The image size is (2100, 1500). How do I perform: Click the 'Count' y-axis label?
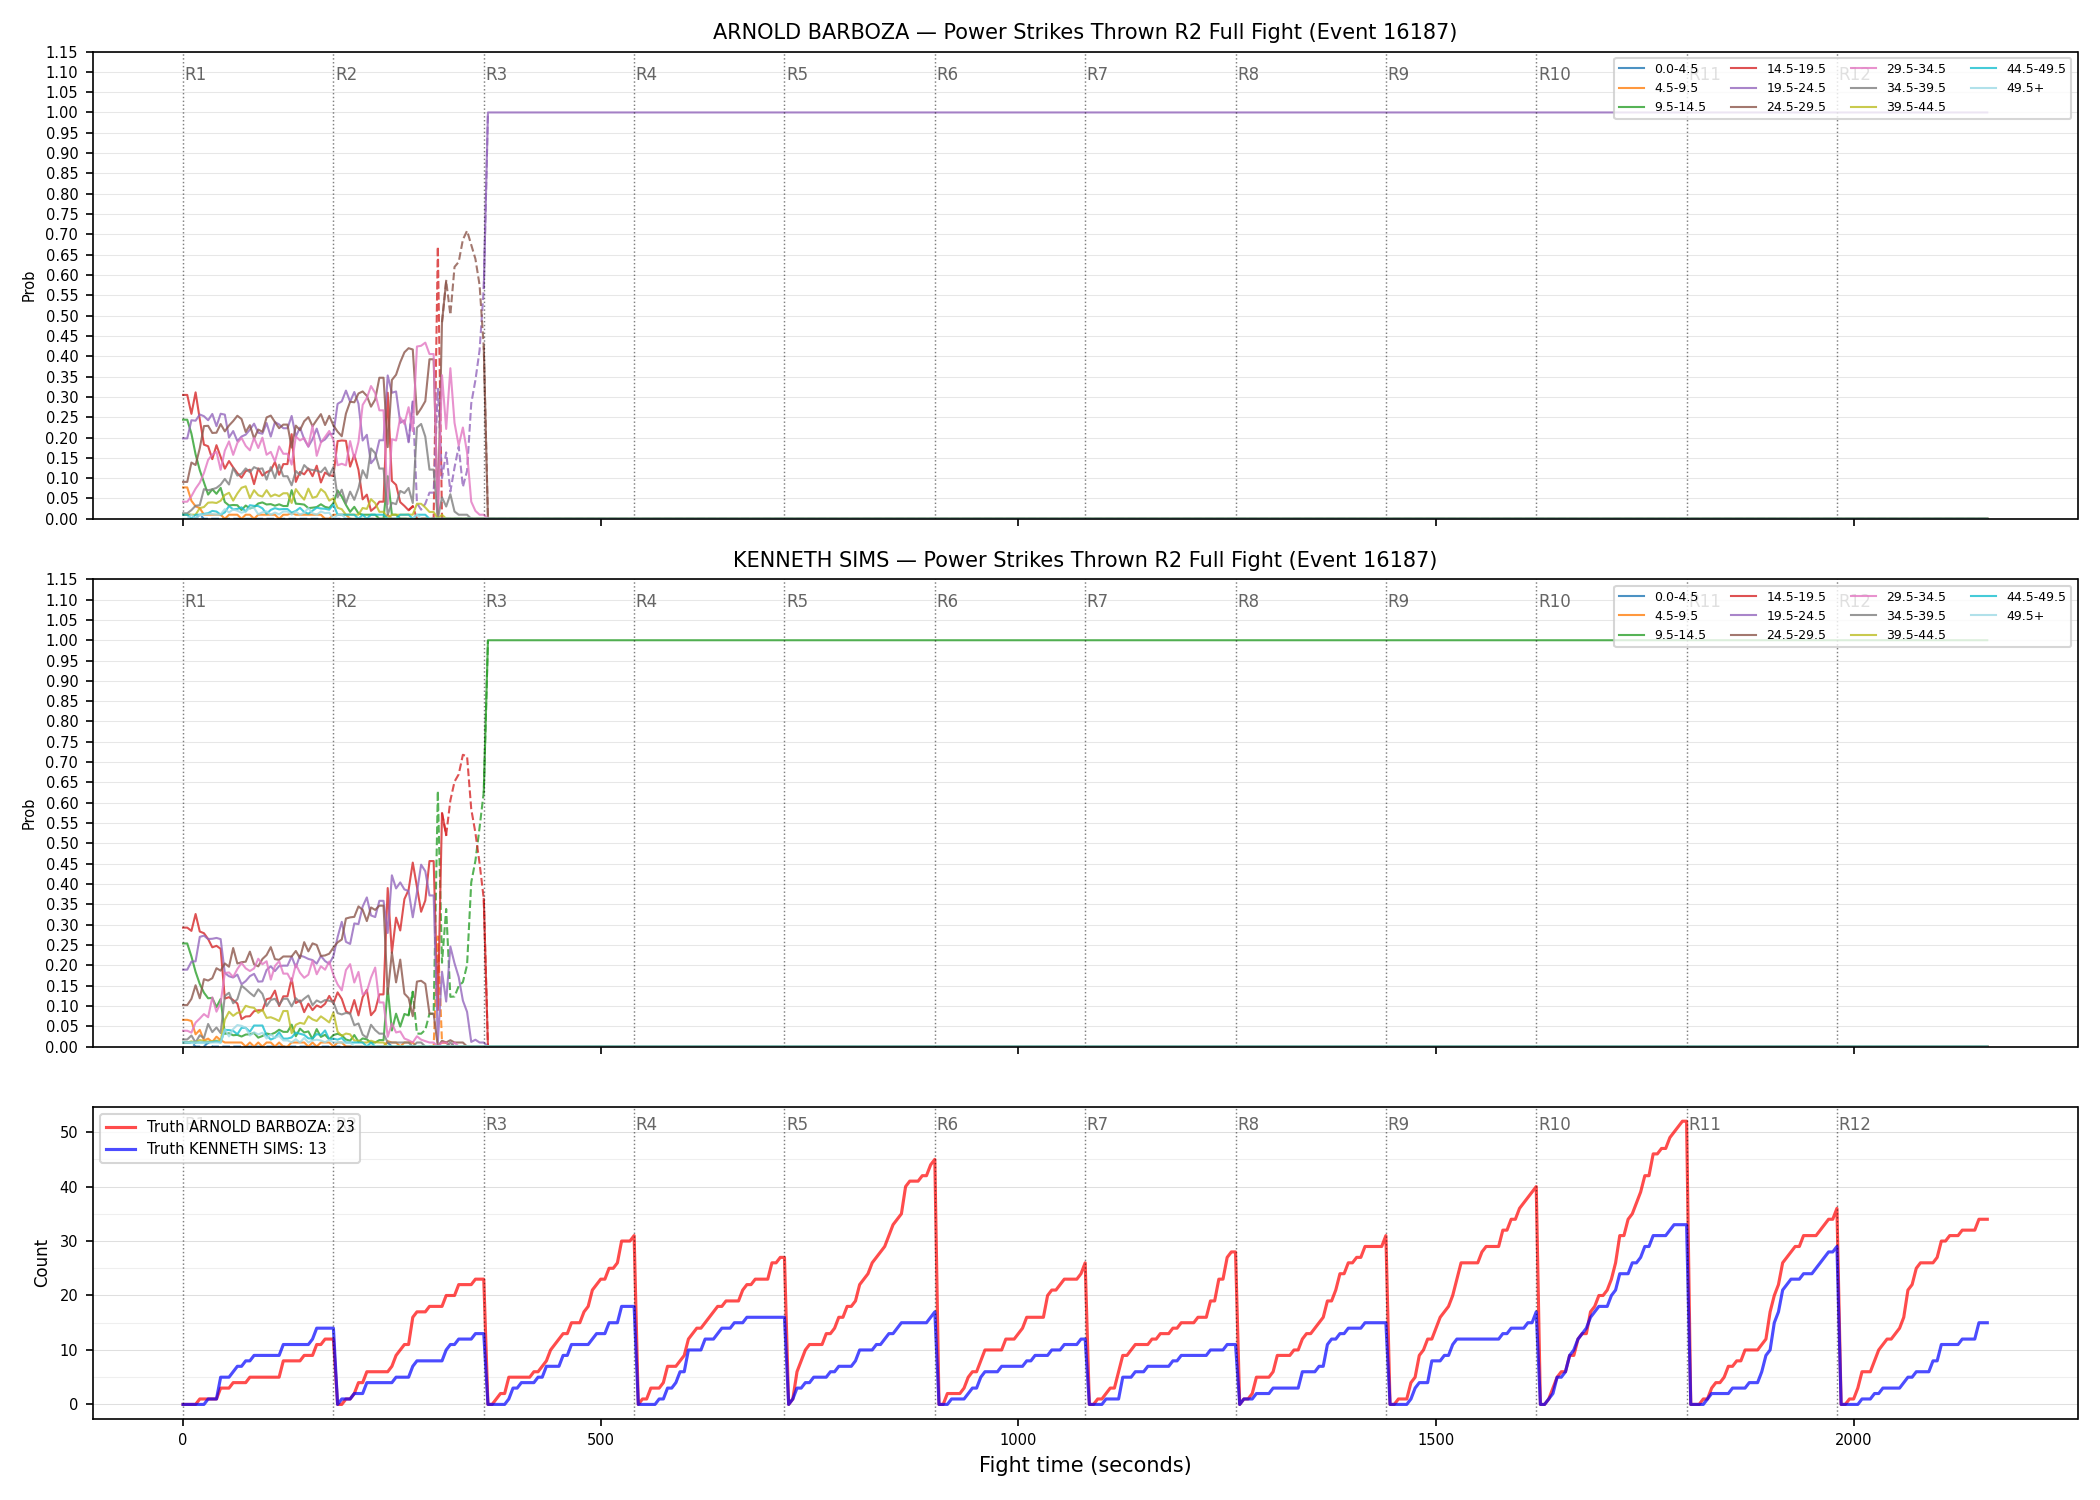click(x=41, y=1263)
